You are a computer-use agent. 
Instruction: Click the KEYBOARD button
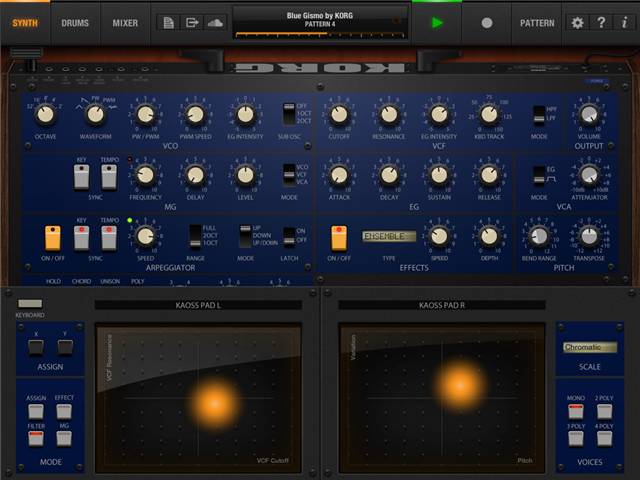coord(30,303)
